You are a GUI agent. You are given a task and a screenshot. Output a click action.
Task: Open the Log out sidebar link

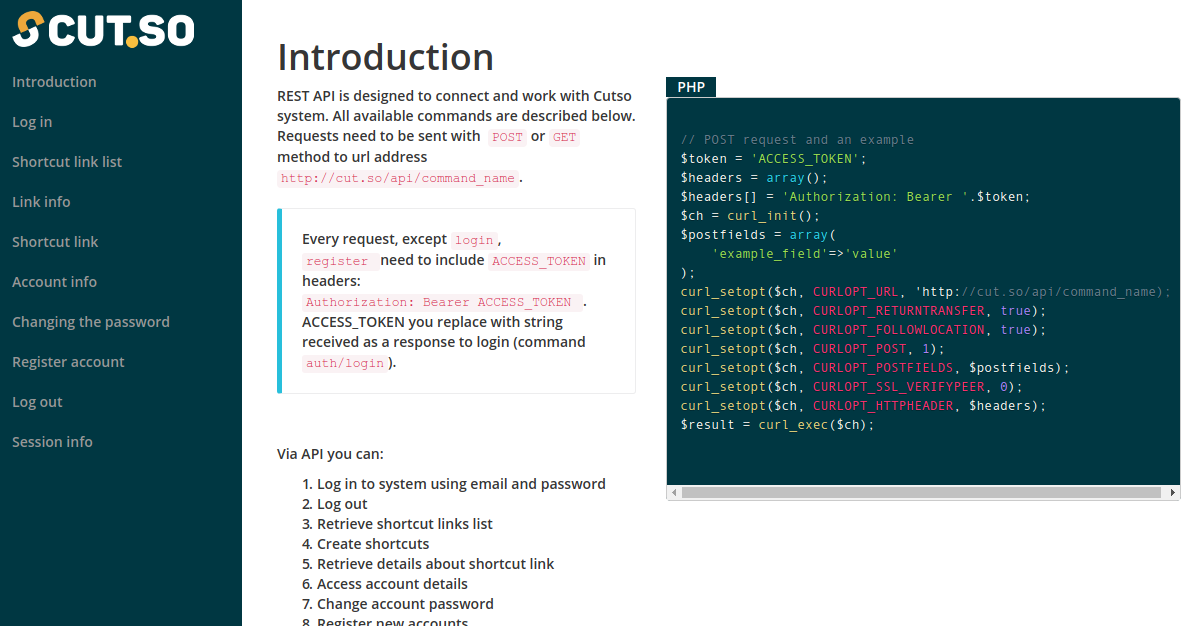tap(37, 402)
